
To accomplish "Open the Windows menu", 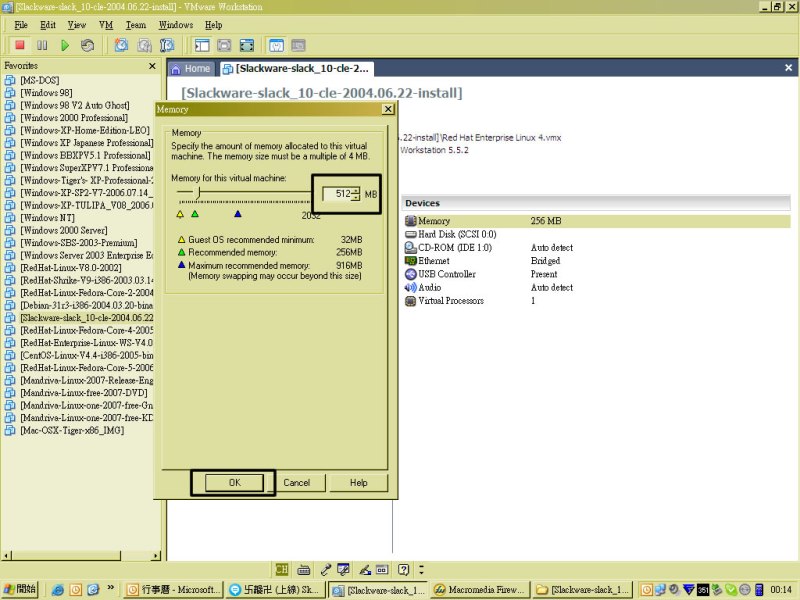I will tap(176, 25).
